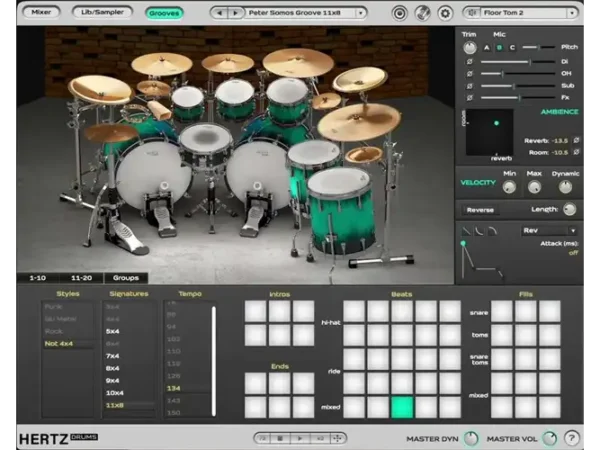Adjust the DI level slider
The image size is (600, 450).
tap(518, 62)
